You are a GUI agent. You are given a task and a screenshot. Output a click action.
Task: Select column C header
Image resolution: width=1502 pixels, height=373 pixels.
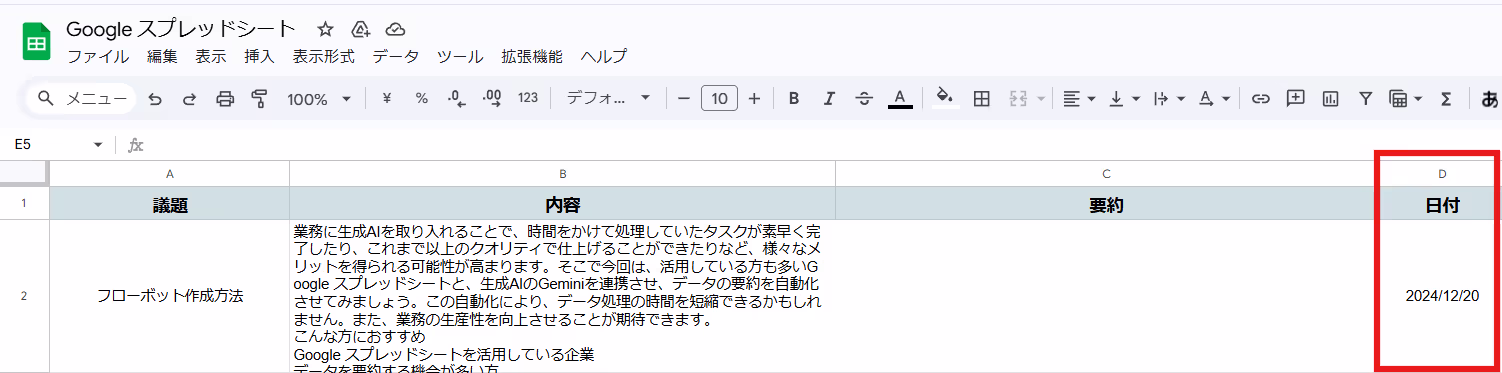(x=1106, y=174)
